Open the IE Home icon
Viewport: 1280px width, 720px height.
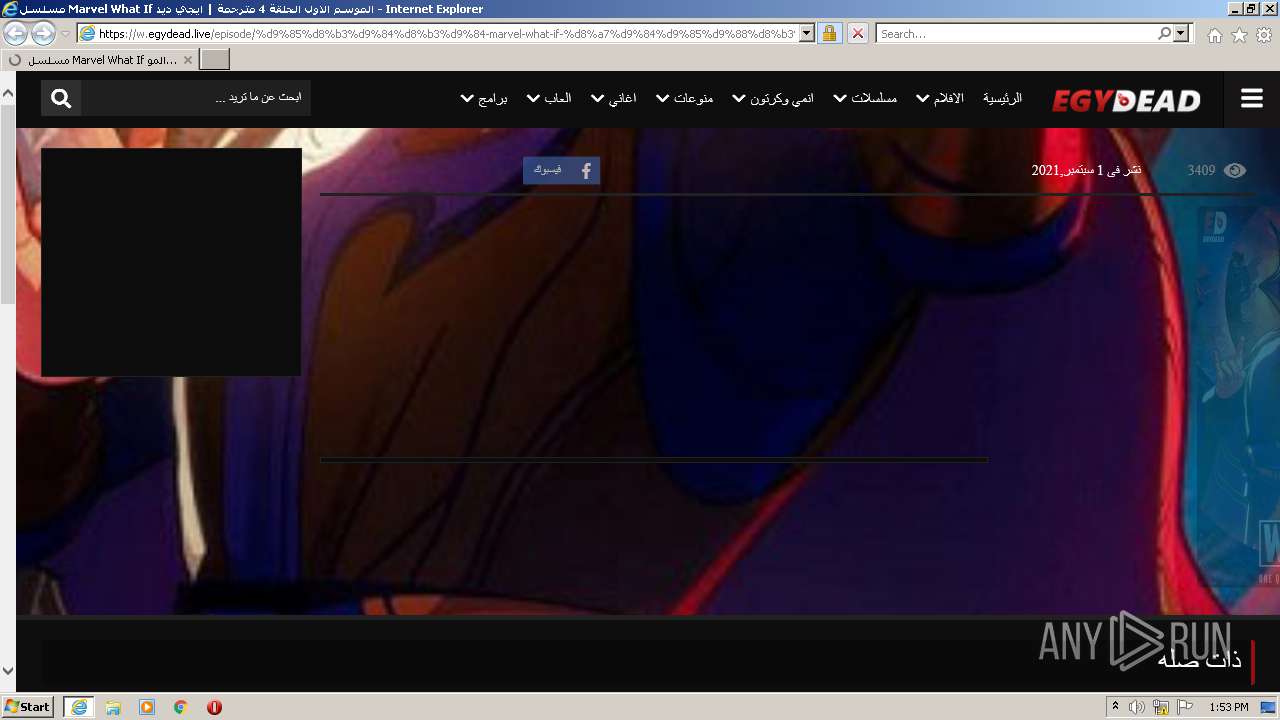coord(1214,35)
